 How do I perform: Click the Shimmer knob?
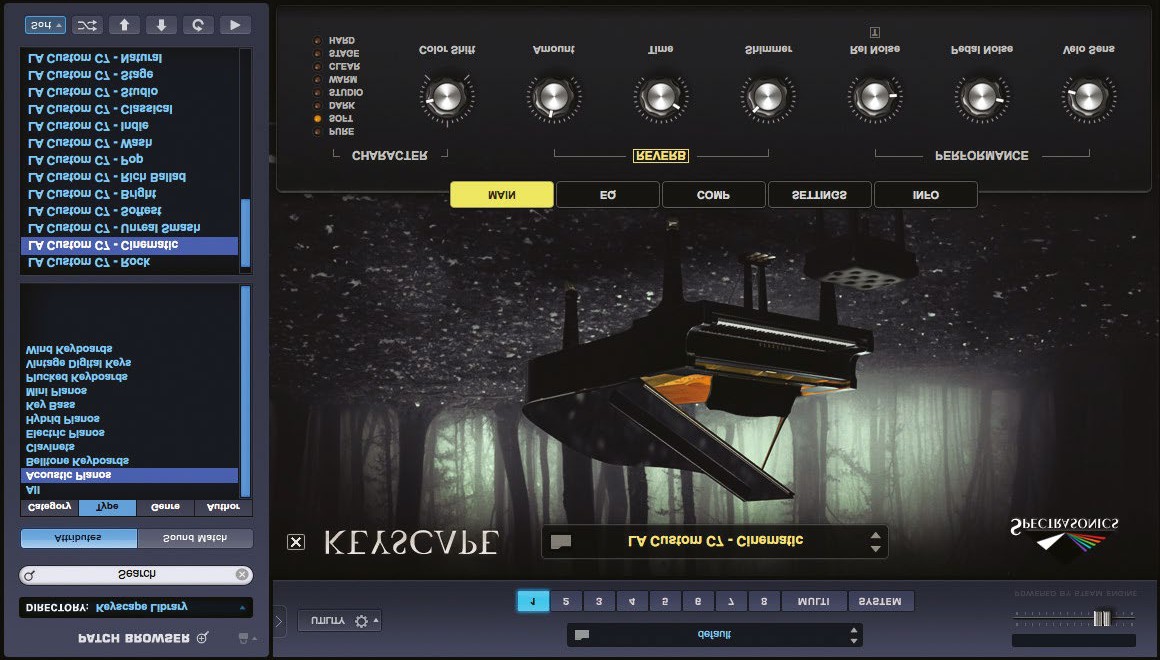768,98
